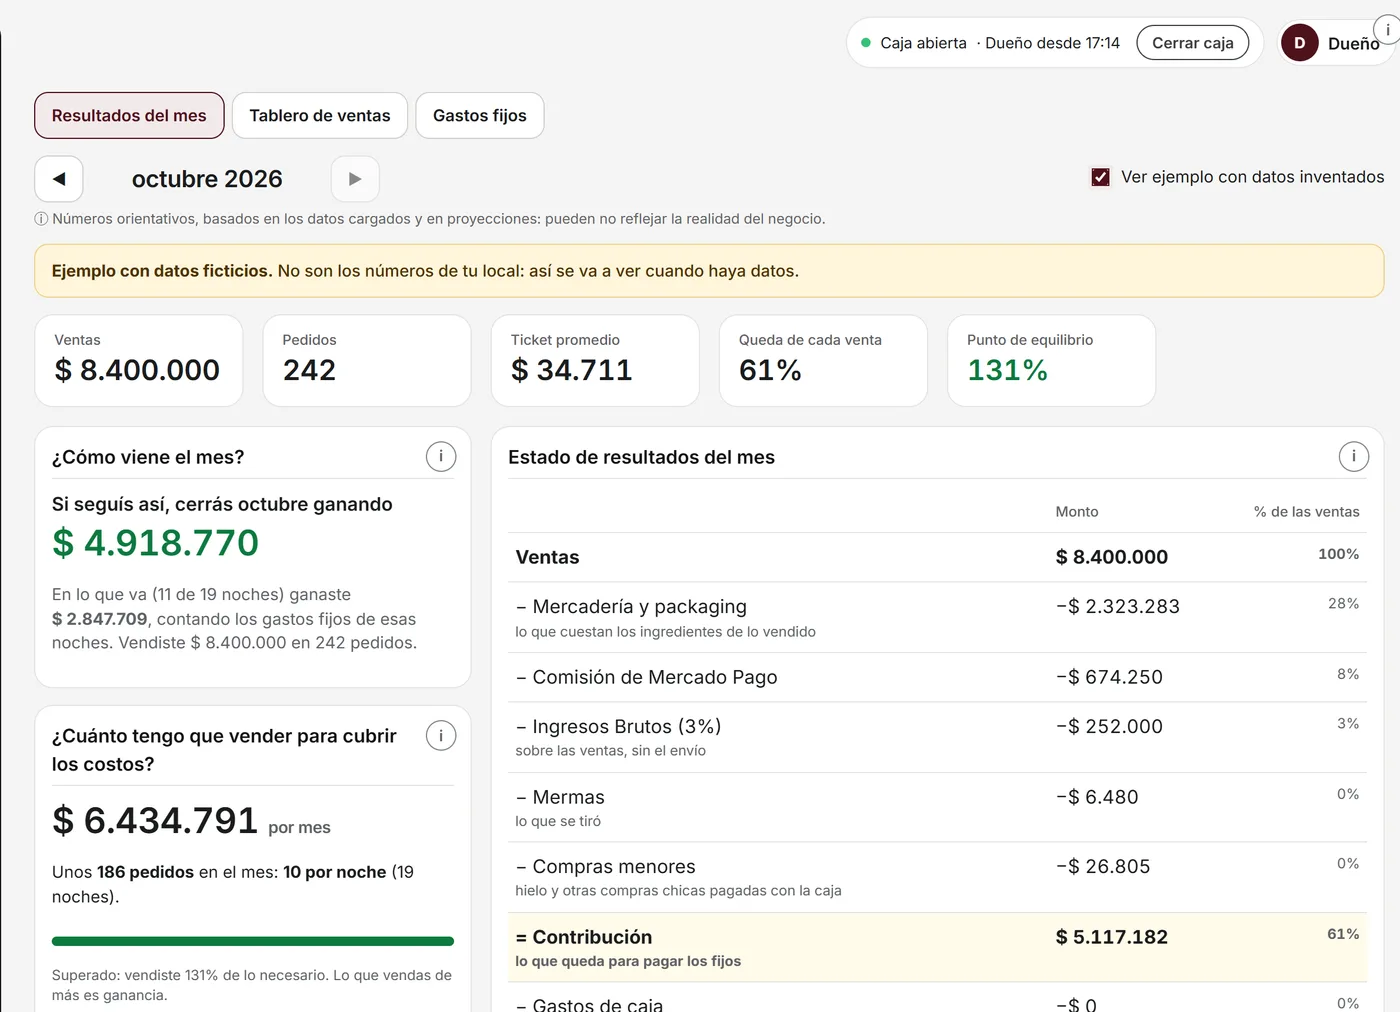
Task: Click the Ventas $ 8.400.000 card
Action: click(x=139, y=361)
